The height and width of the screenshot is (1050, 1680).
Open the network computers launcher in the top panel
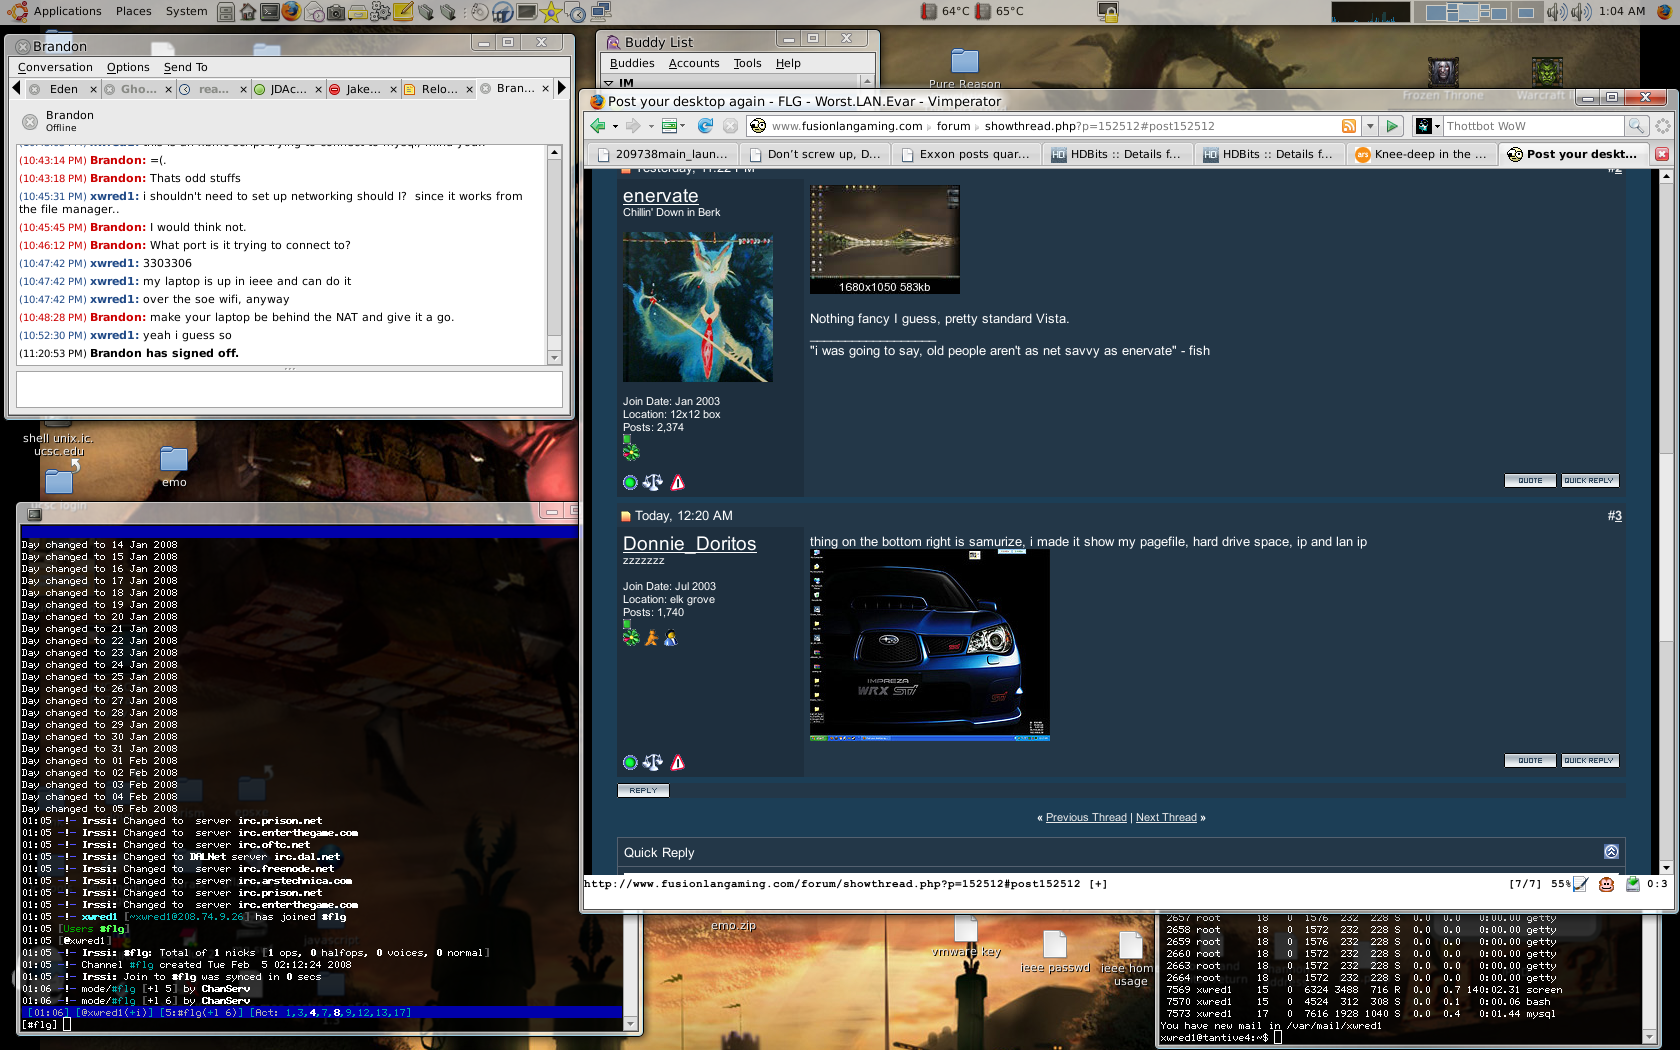[x=600, y=12]
